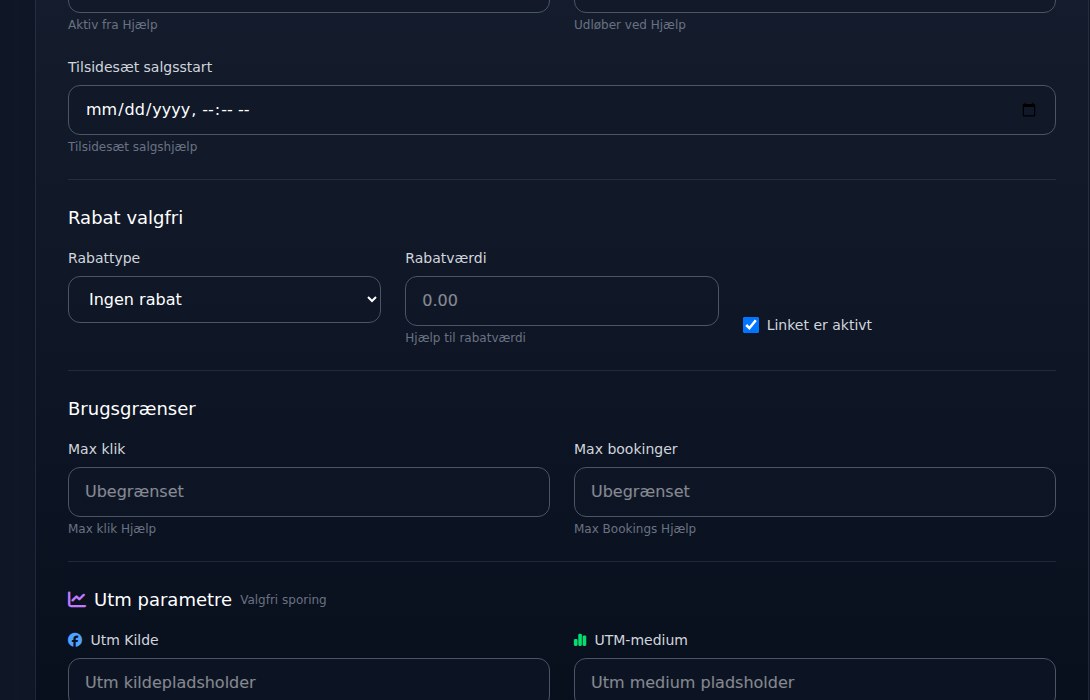This screenshot has height=700, width=1090.
Task: Uncheck the Linket er aktivt checkbox
Action: pos(751,325)
